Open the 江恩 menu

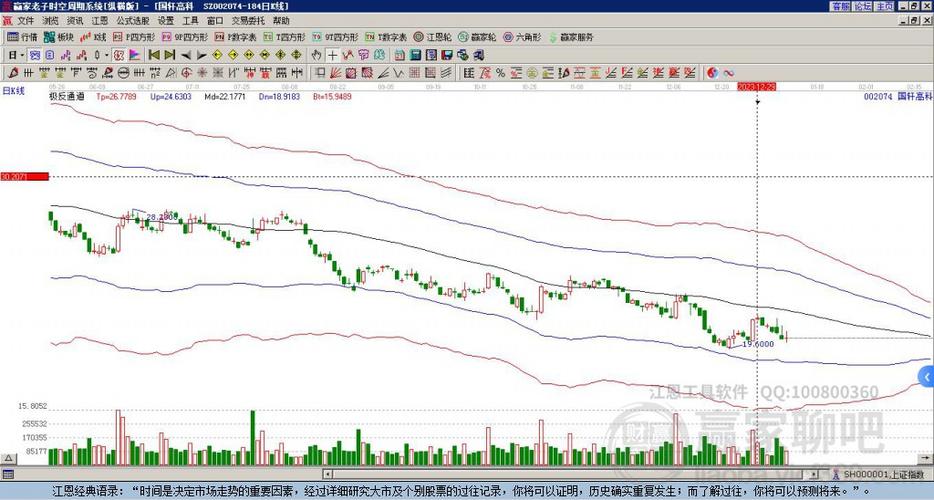99,21
